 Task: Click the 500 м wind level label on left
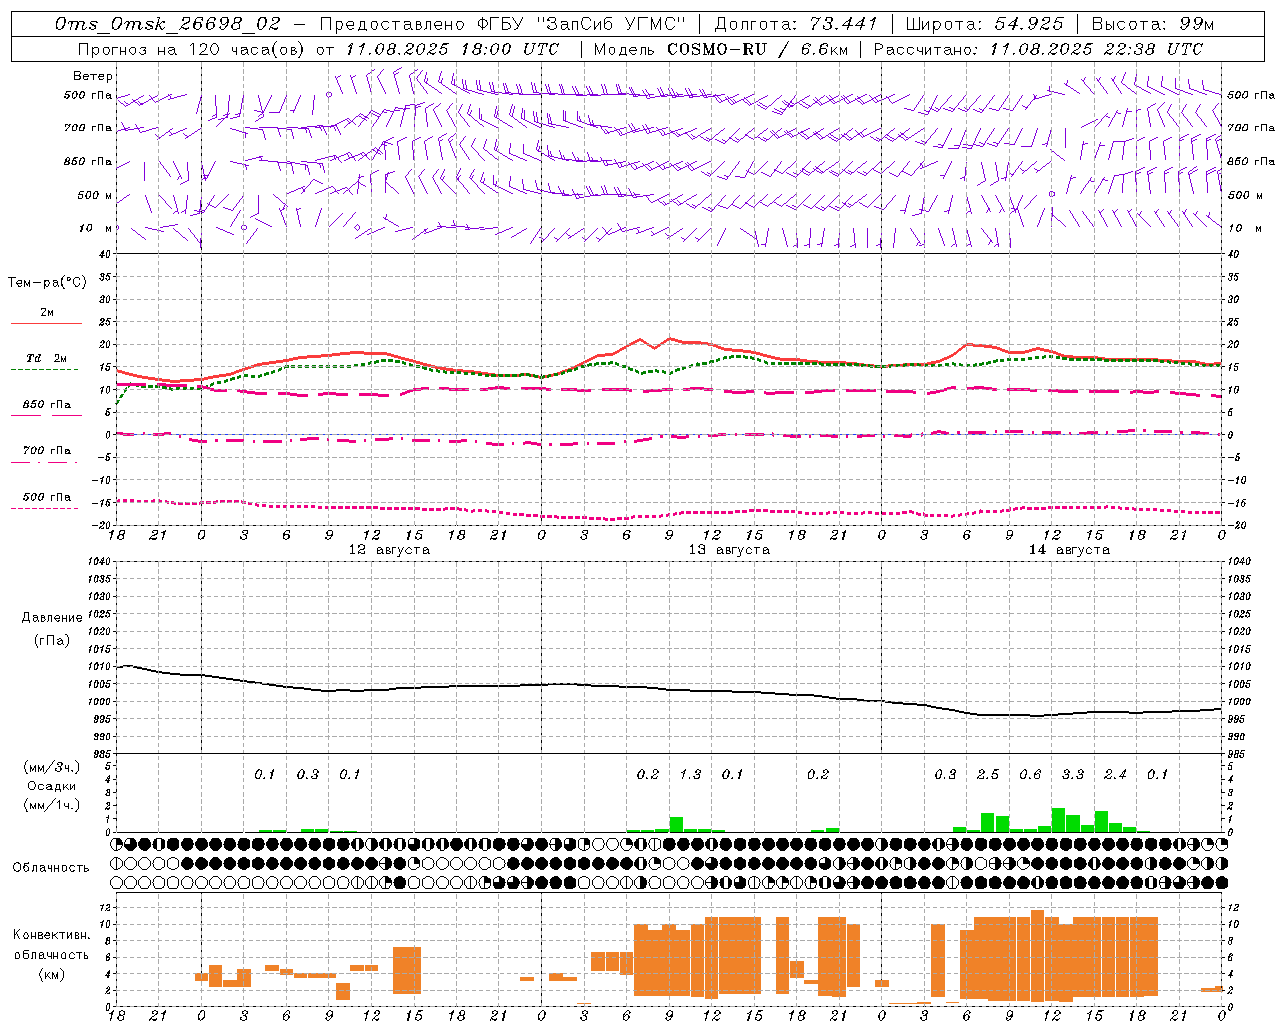[95, 195]
